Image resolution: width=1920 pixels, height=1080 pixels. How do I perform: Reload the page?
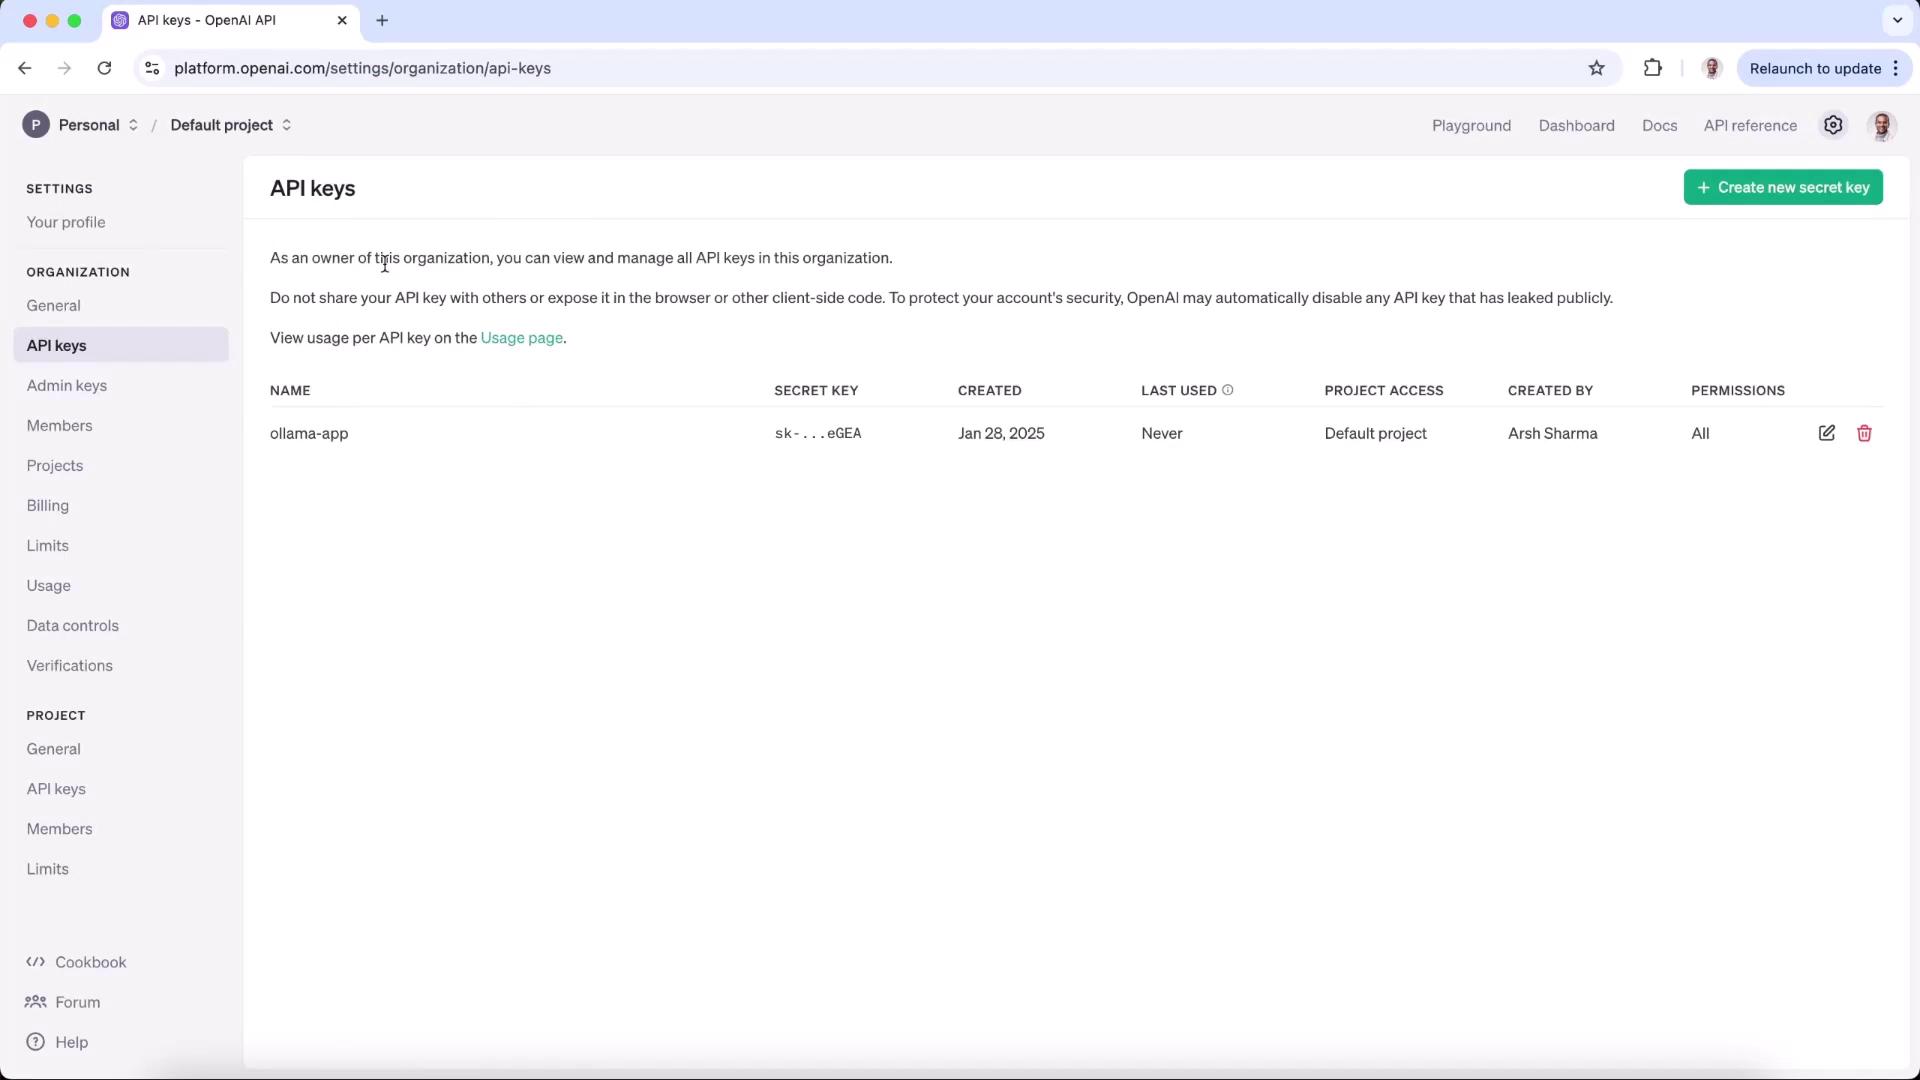tap(104, 68)
